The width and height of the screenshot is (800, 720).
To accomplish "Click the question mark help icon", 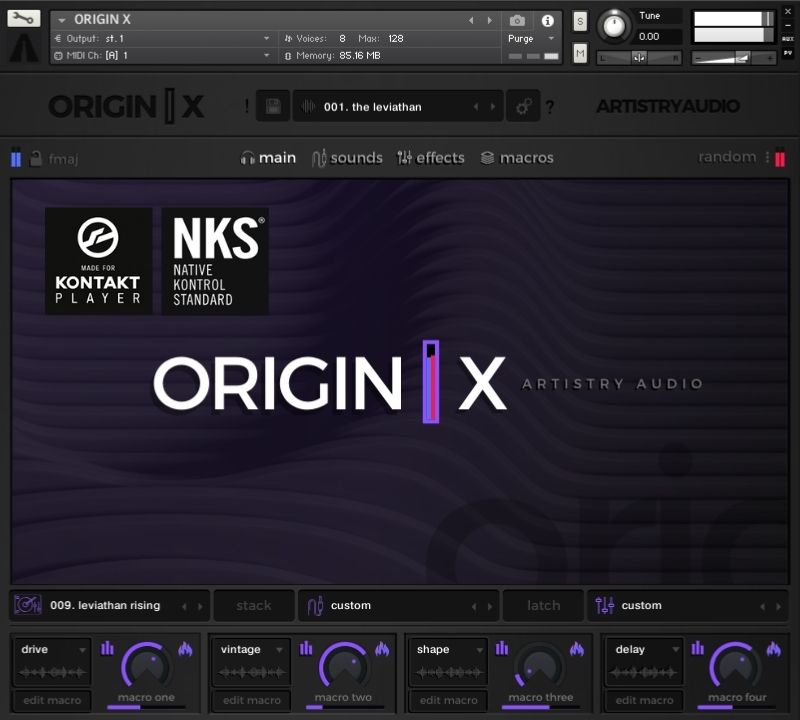I will [550, 107].
